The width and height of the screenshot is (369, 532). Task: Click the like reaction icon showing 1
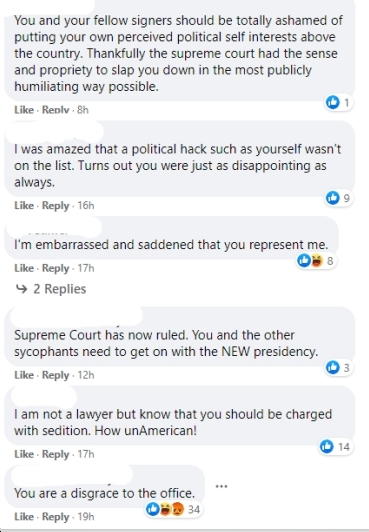pyautogui.click(x=332, y=102)
